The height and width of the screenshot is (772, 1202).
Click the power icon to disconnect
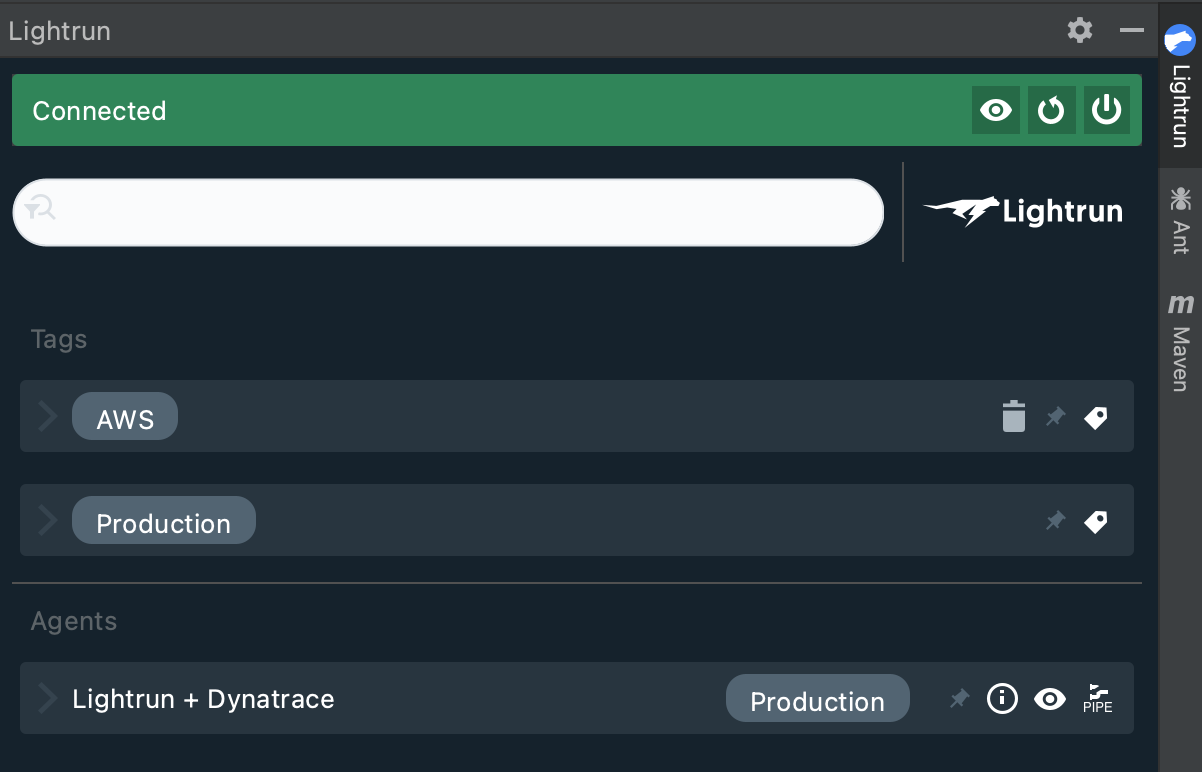[x=1106, y=110]
